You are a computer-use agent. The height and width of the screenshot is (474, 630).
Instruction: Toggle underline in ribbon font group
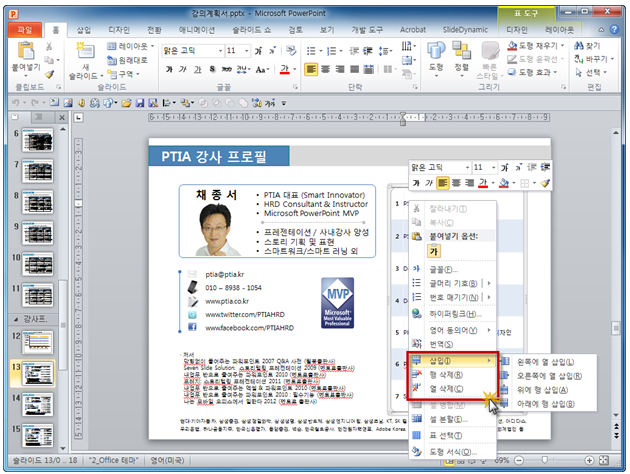pyautogui.click(x=197, y=69)
